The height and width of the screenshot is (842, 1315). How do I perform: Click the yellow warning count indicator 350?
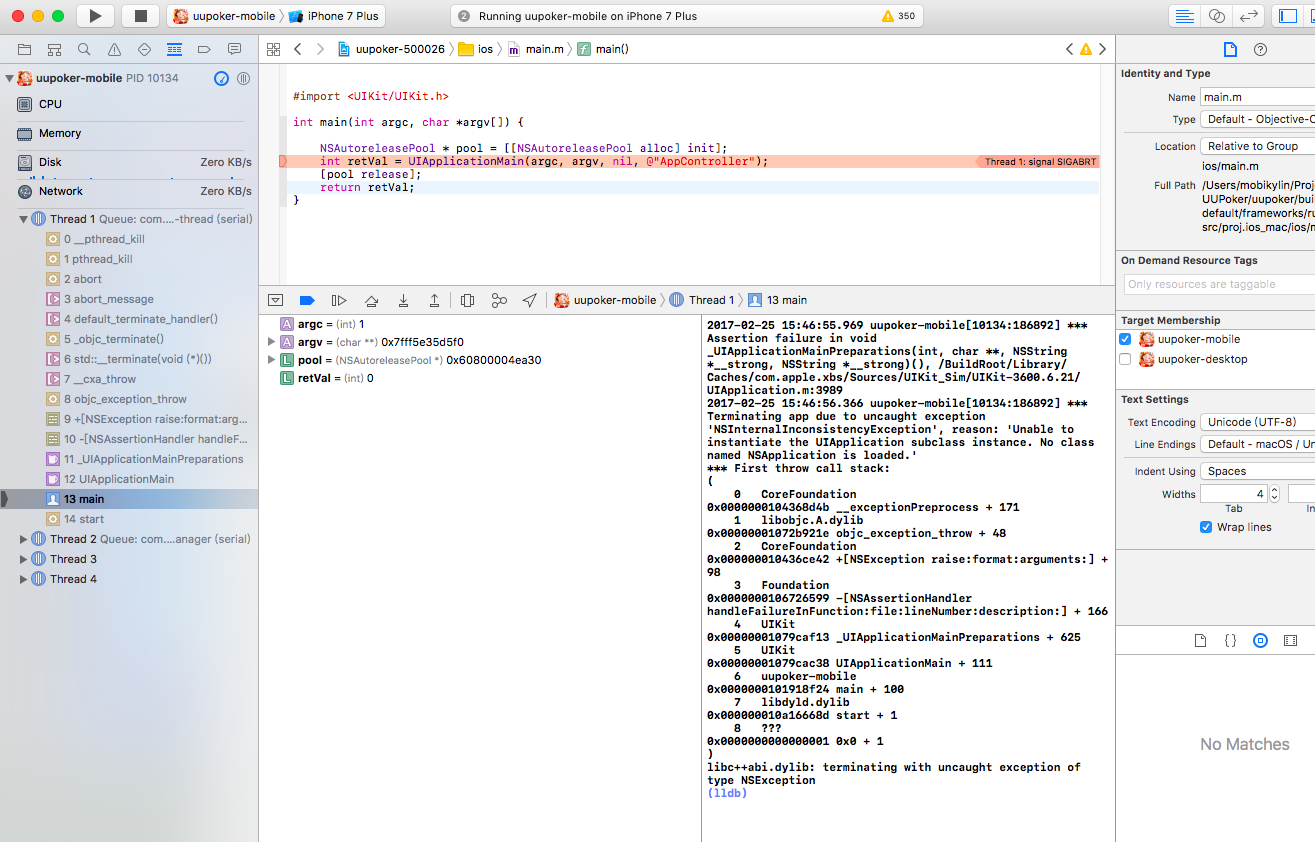[x=898, y=16]
